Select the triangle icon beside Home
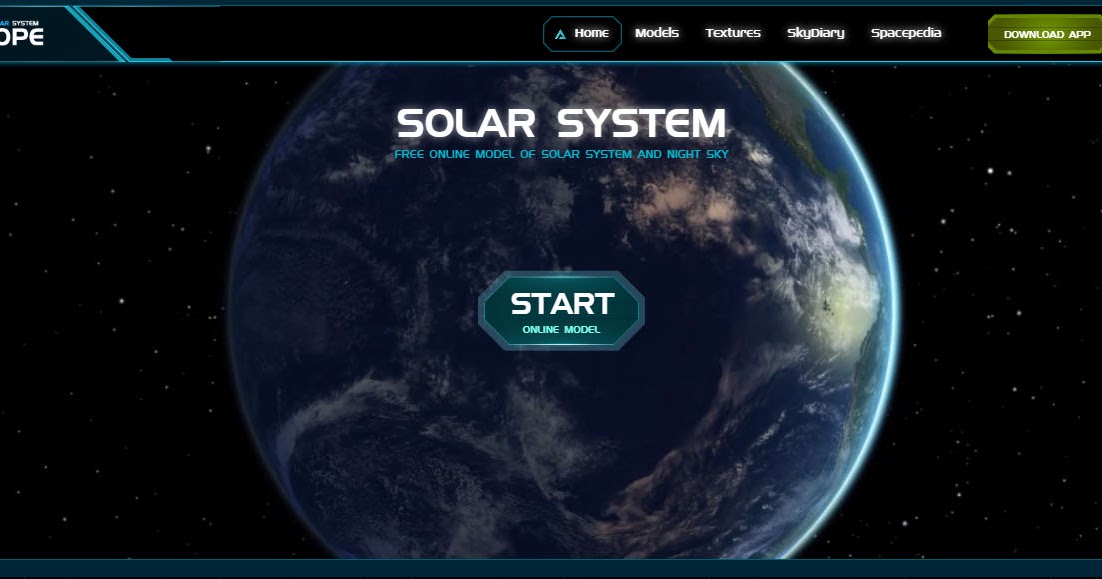The image size is (1102, 579). click(x=559, y=33)
